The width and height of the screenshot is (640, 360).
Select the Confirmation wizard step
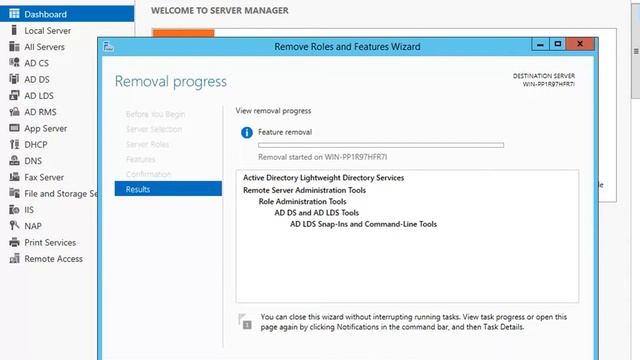148,174
